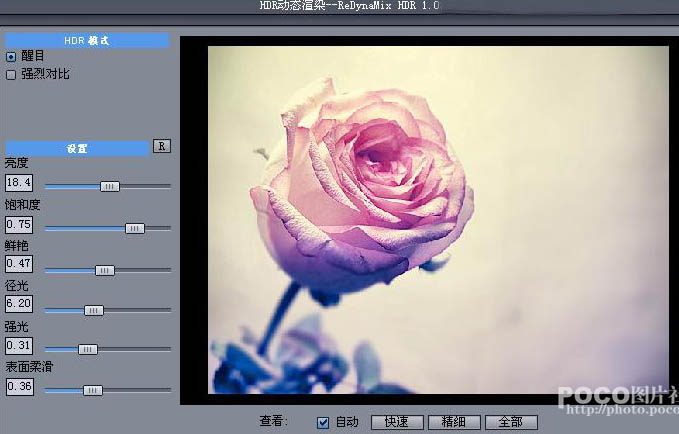Click the 饱和度 saturation slider handle

tap(135, 228)
